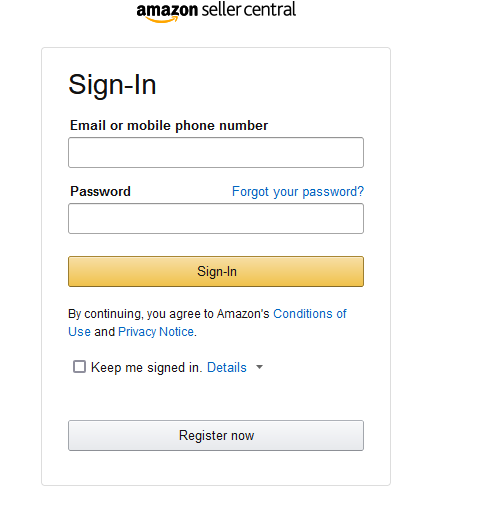Click the orange smile arrow under amazon
The width and height of the screenshot is (483, 506).
tap(162, 20)
